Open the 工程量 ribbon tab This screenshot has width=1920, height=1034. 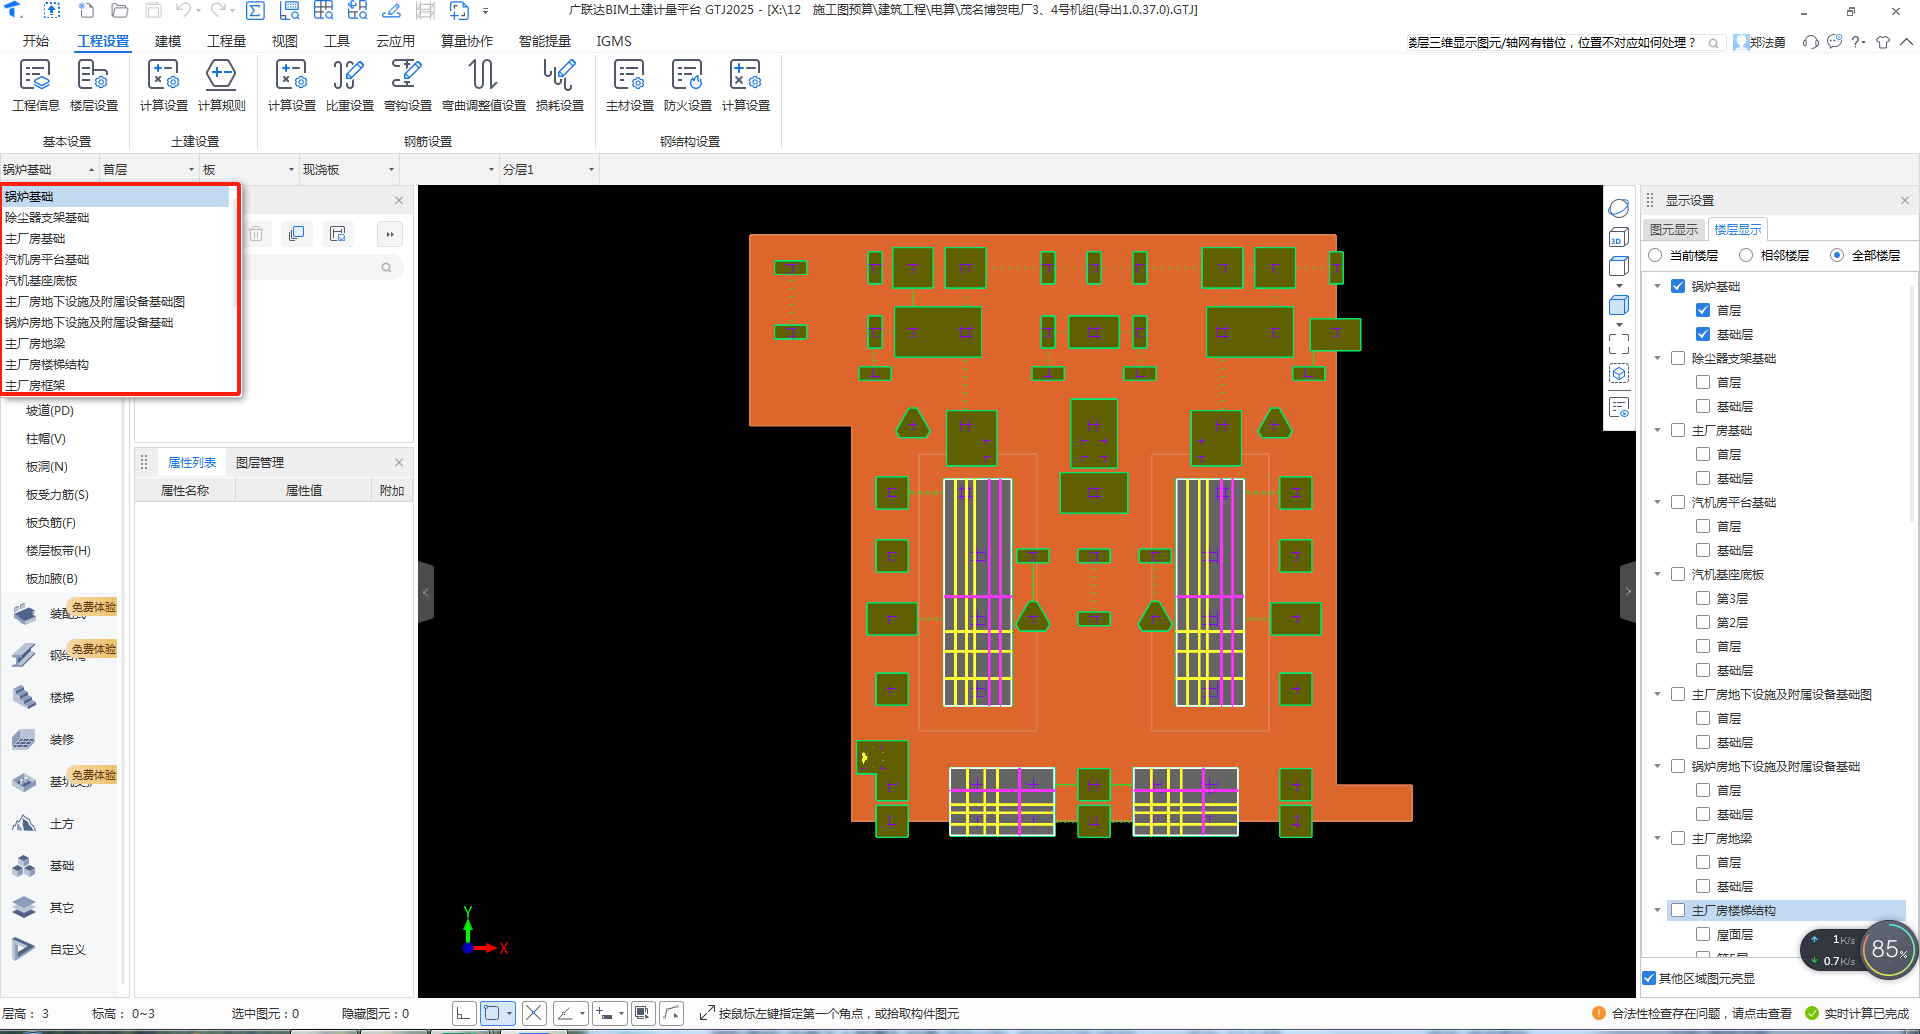(x=226, y=41)
